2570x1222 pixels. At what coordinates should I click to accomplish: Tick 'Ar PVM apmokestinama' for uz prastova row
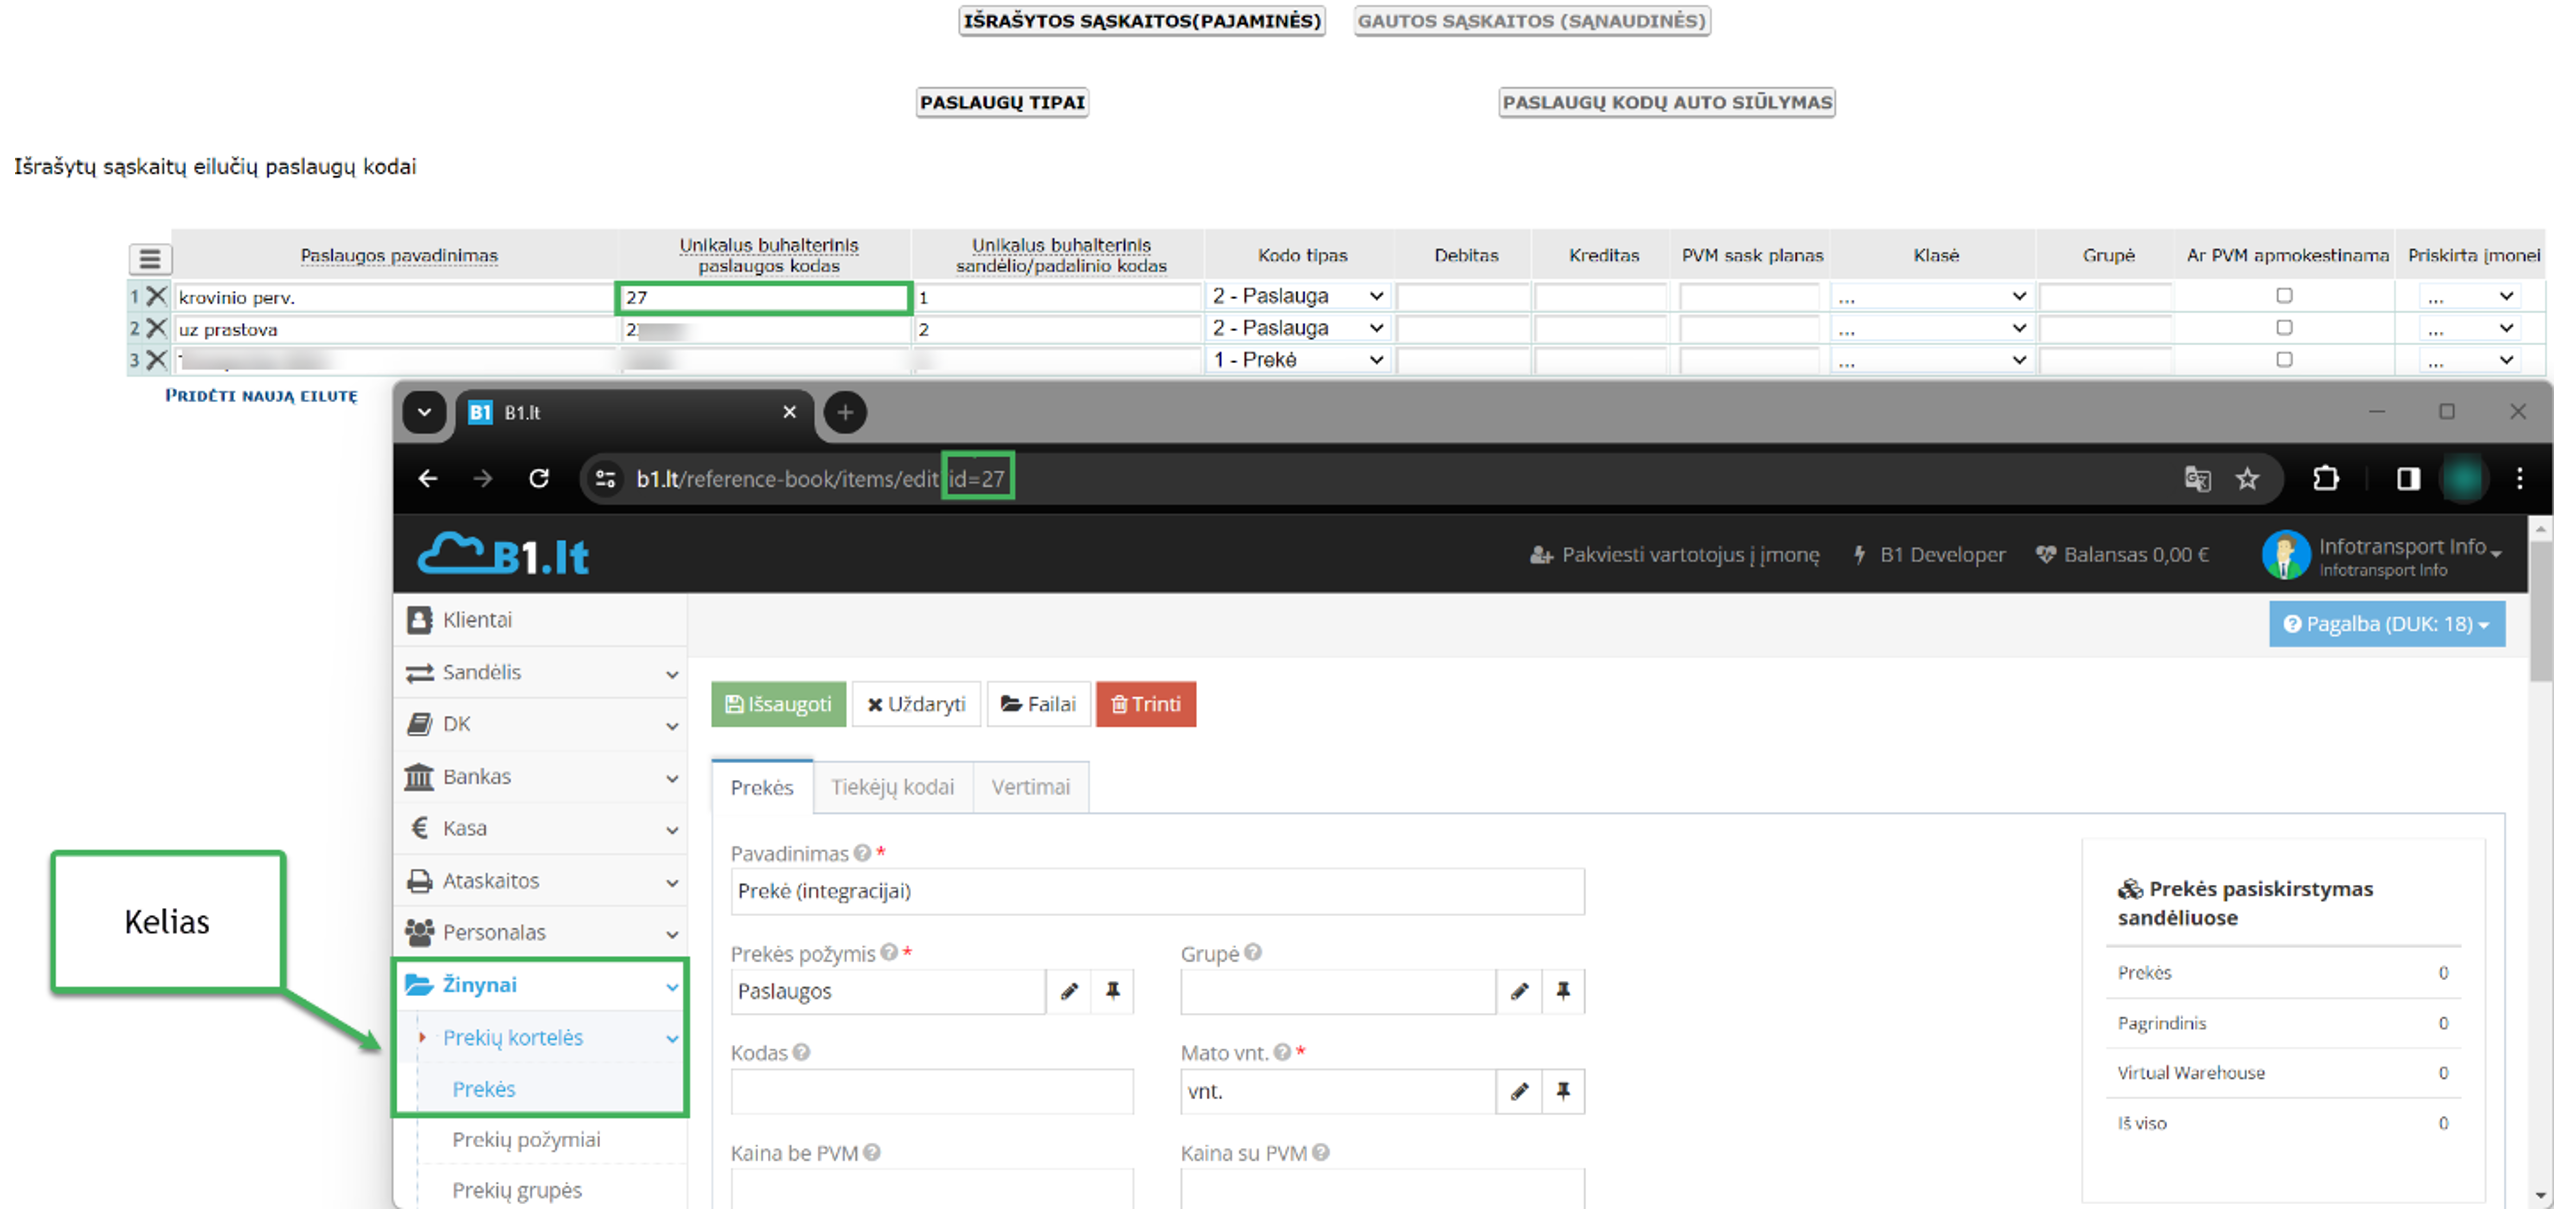(2286, 329)
